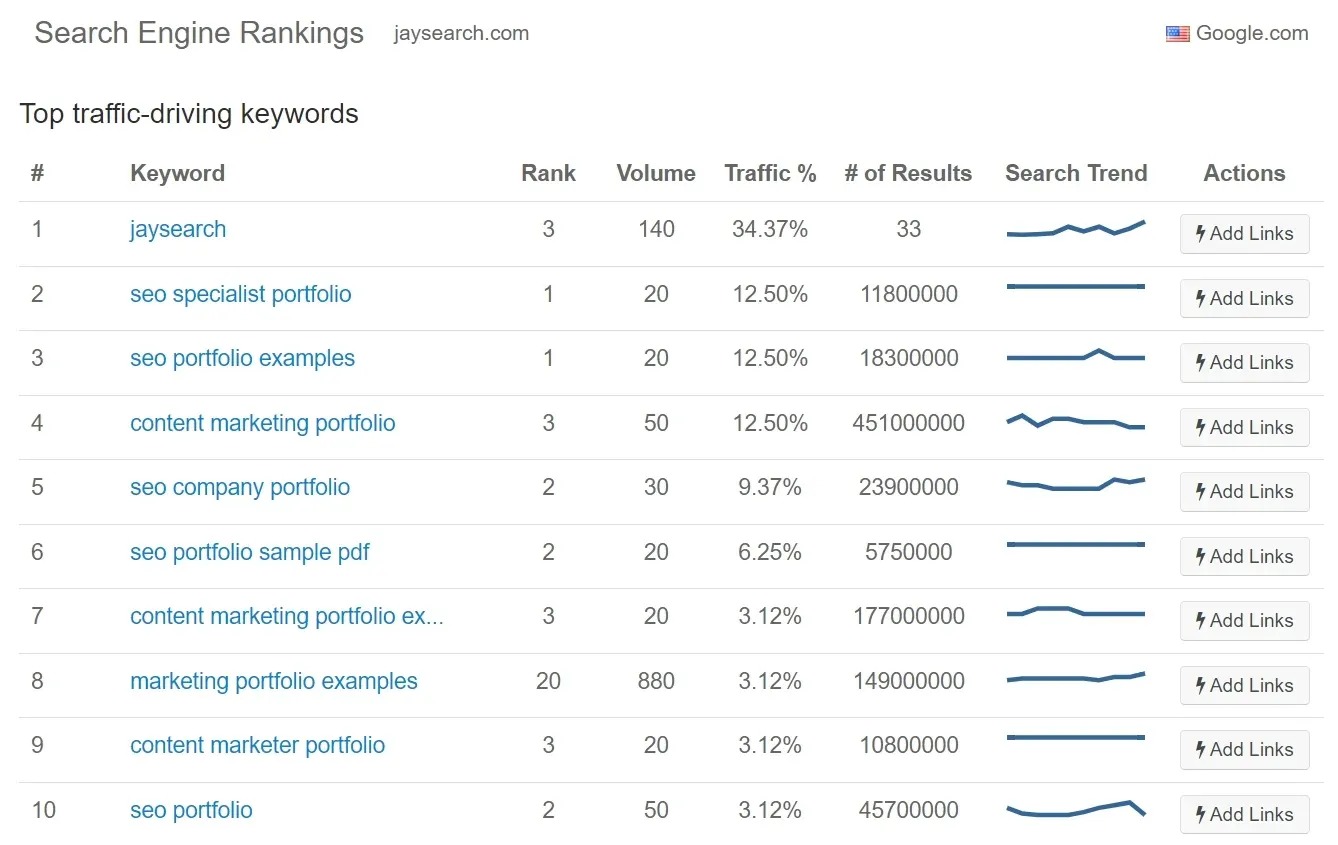This screenshot has width=1338, height=845.
Task: Click the Volume column header
Action: [x=656, y=173]
